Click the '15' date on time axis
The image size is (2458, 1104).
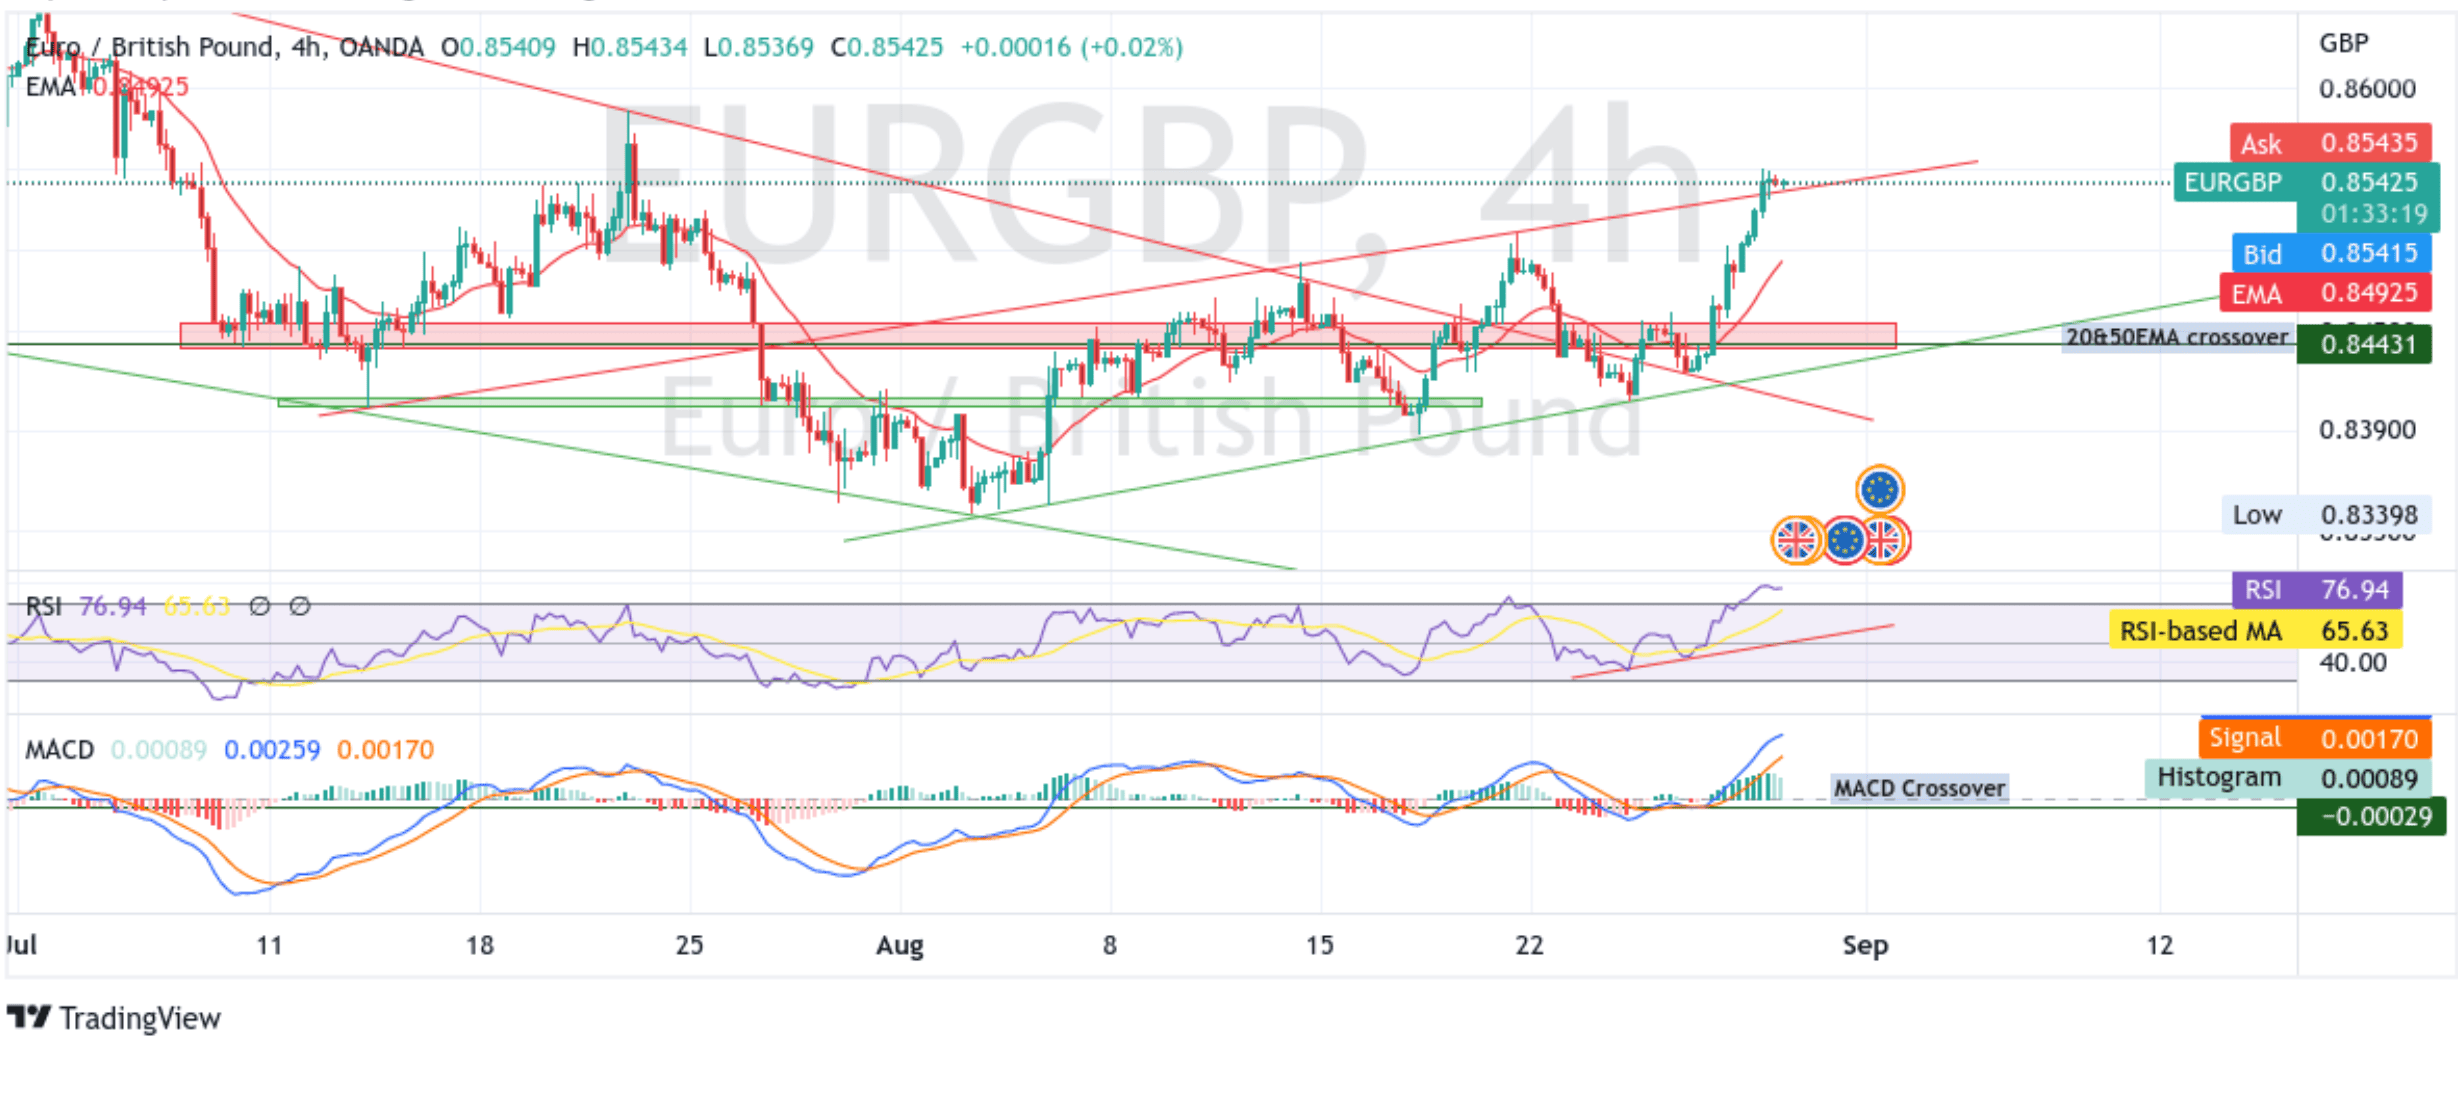click(x=1319, y=945)
